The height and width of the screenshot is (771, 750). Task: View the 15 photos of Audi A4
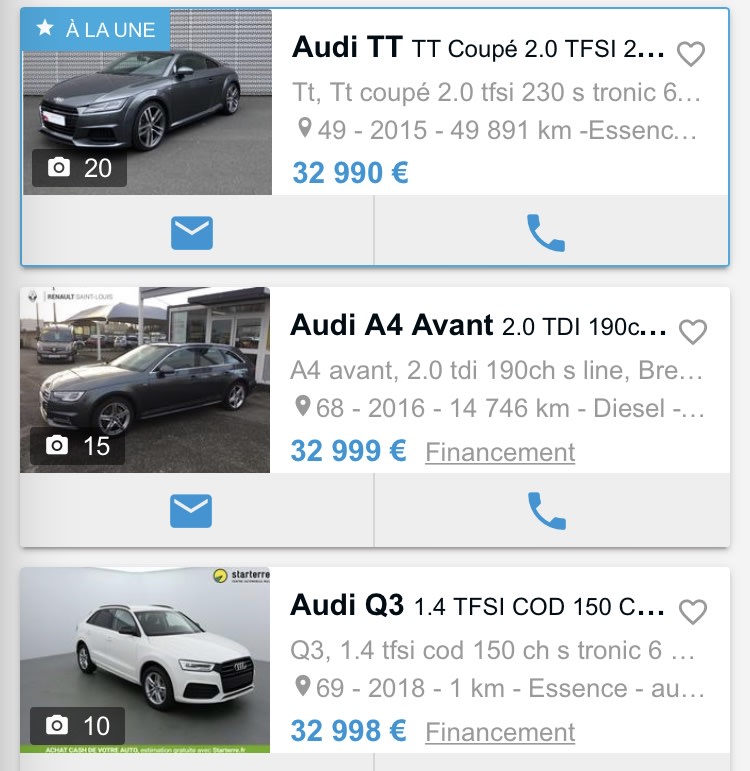tap(79, 446)
